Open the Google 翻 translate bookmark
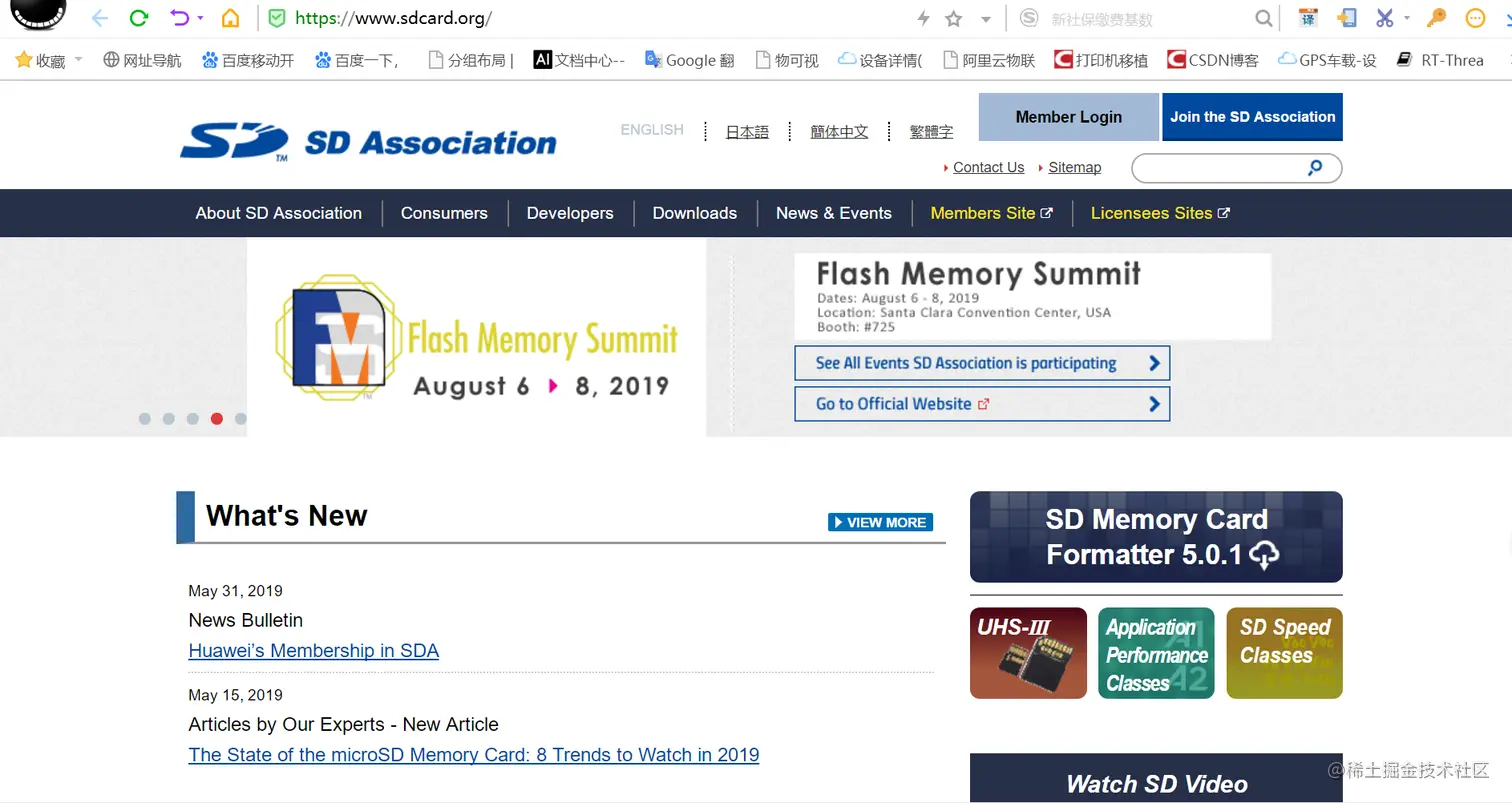This screenshot has width=1512, height=803. coord(690,60)
